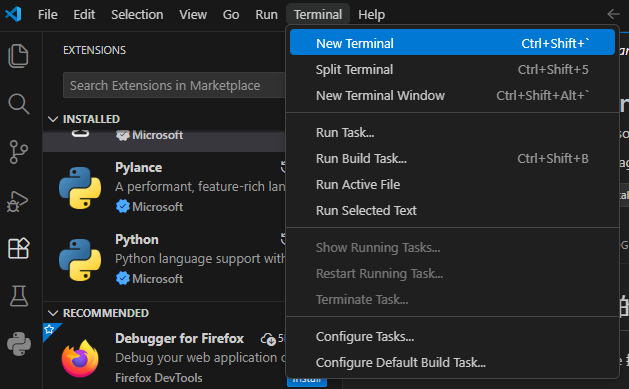Screen dimensions: 629x389
Task: Click 'Python language support' description
Action: pos(200,259)
